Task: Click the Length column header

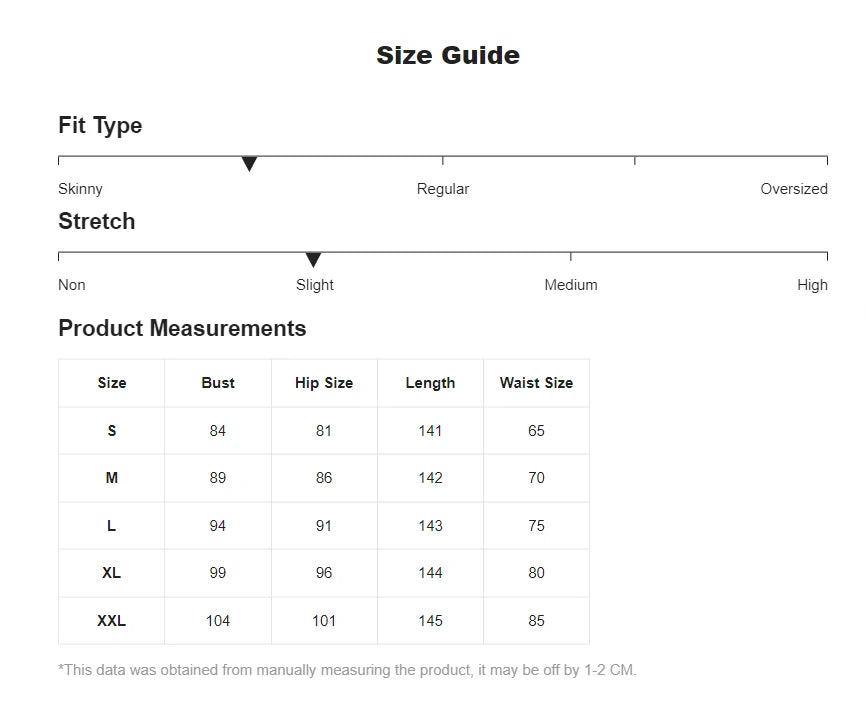Action: coord(430,383)
